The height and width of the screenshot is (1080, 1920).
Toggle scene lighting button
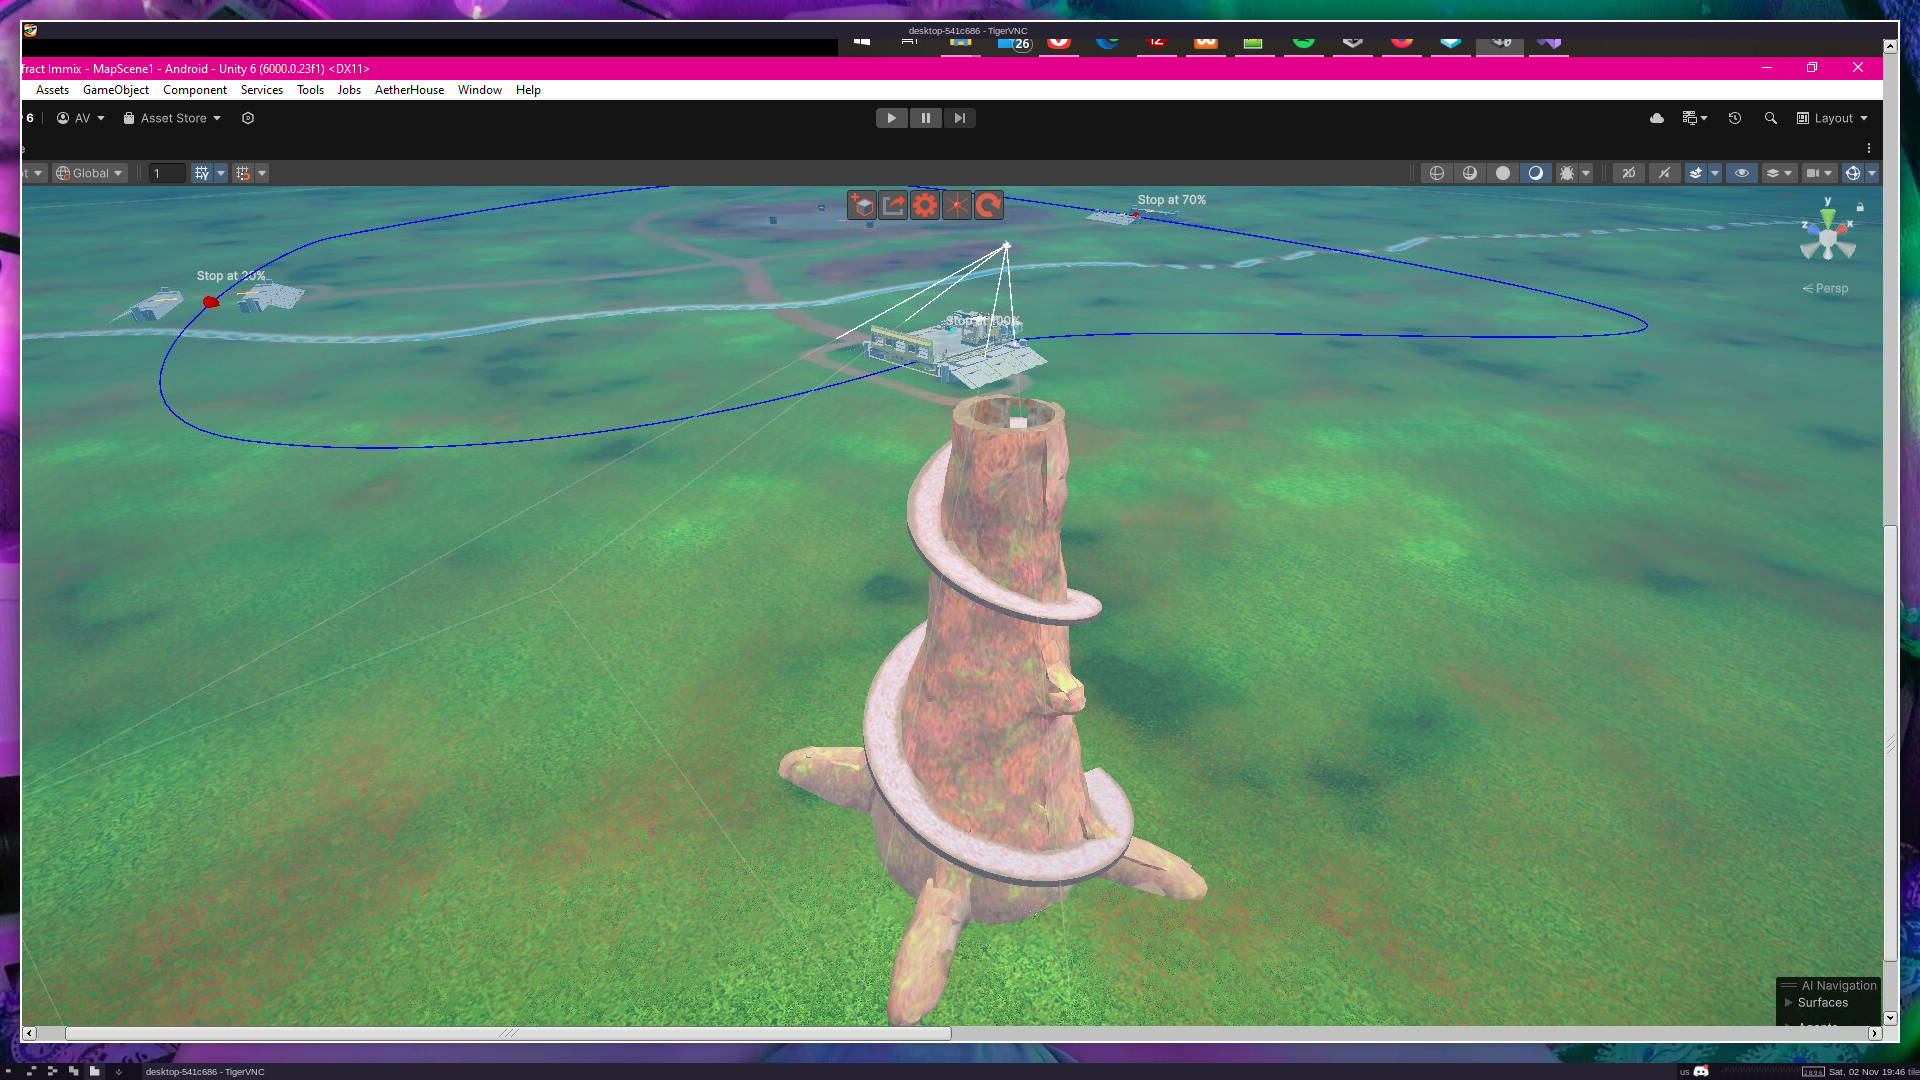pyautogui.click(x=1535, y=173)
